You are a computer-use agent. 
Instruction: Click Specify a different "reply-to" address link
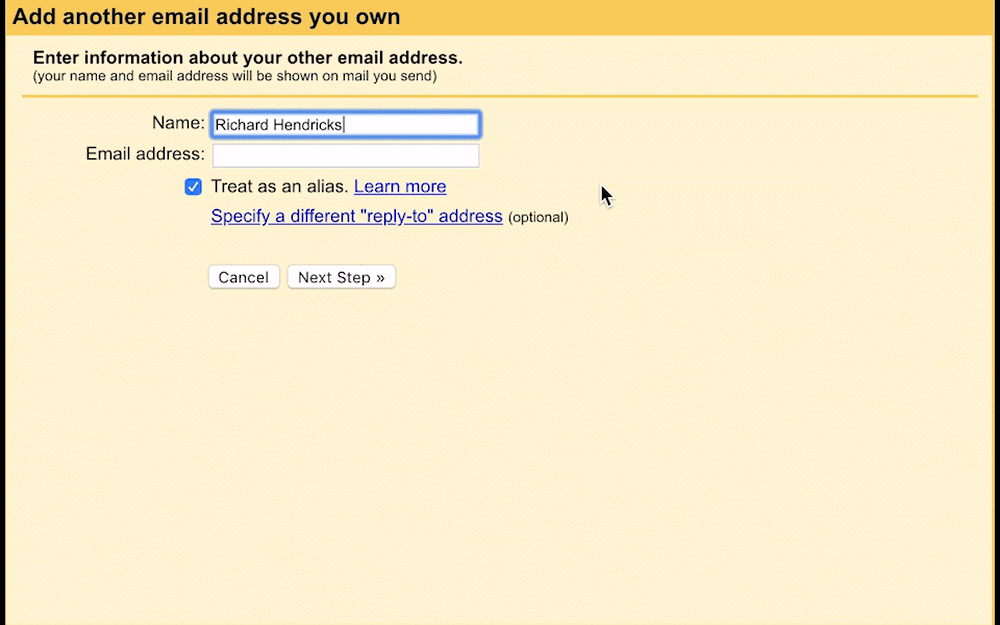point(357,216)
